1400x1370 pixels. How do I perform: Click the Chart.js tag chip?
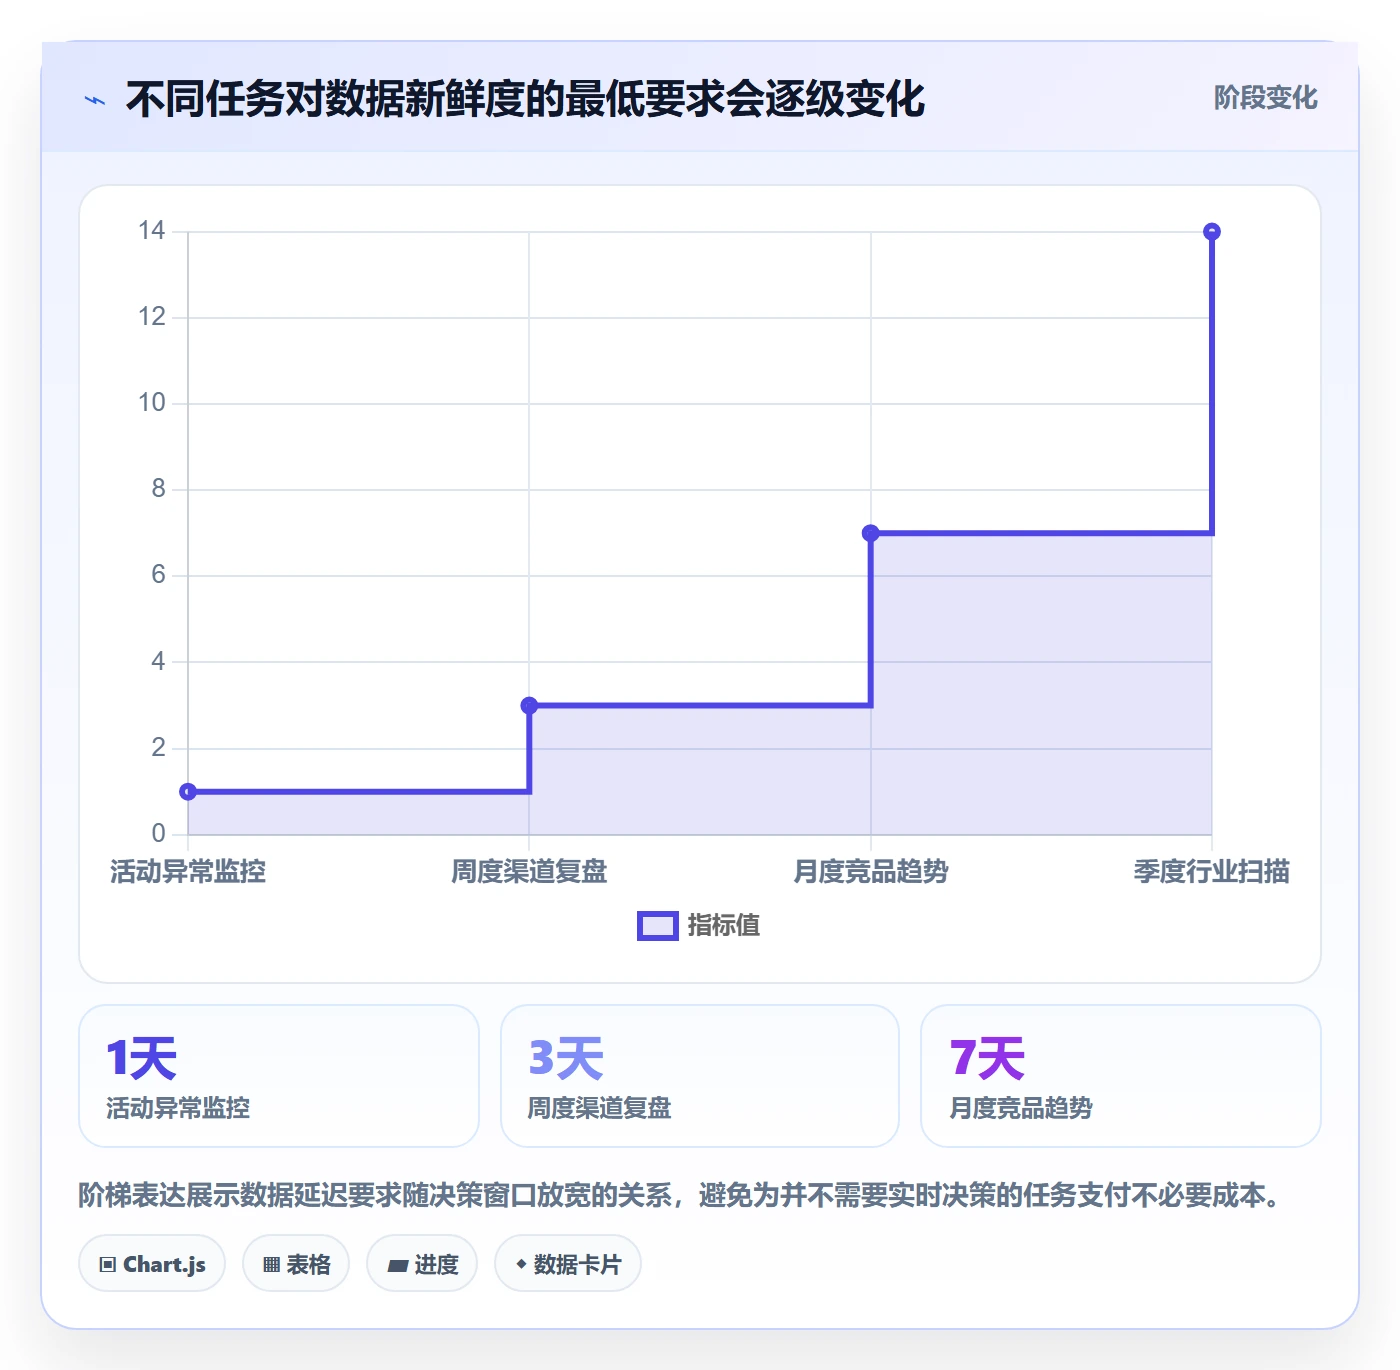coord(152,1264)
